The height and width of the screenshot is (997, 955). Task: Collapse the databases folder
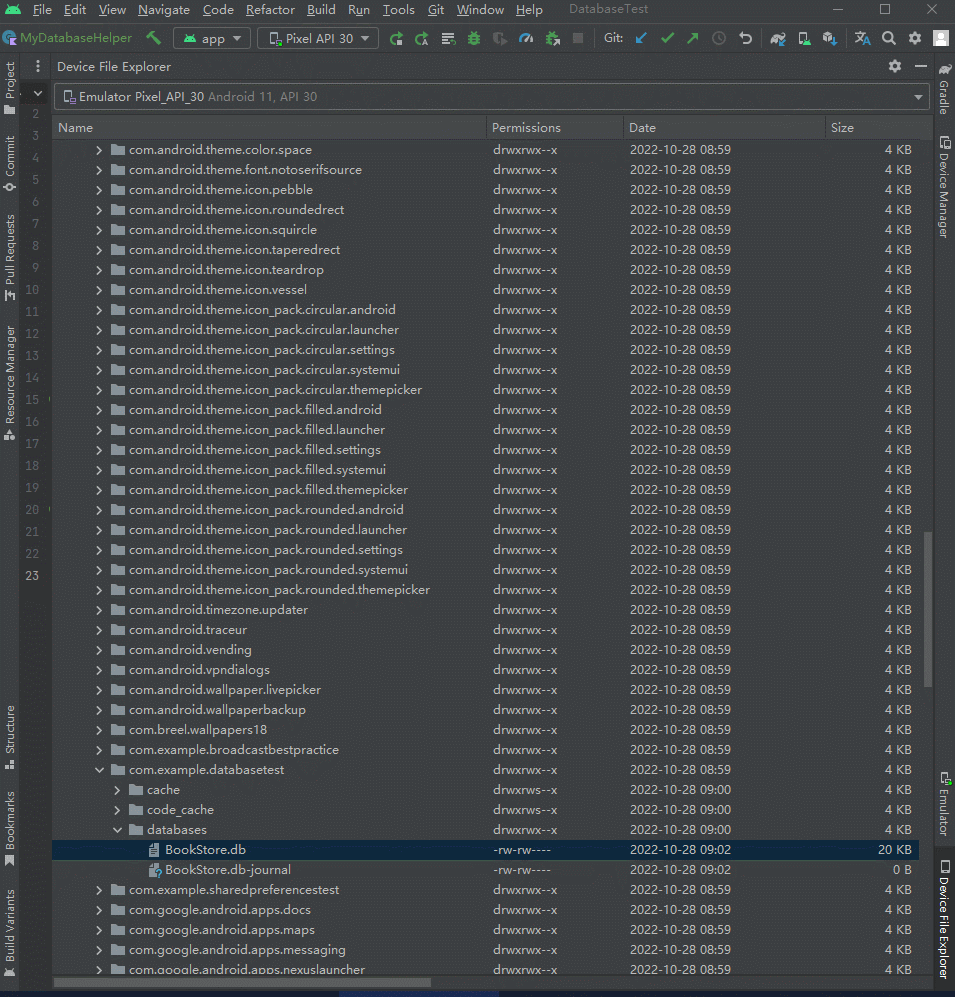click(x=117, y=830)
